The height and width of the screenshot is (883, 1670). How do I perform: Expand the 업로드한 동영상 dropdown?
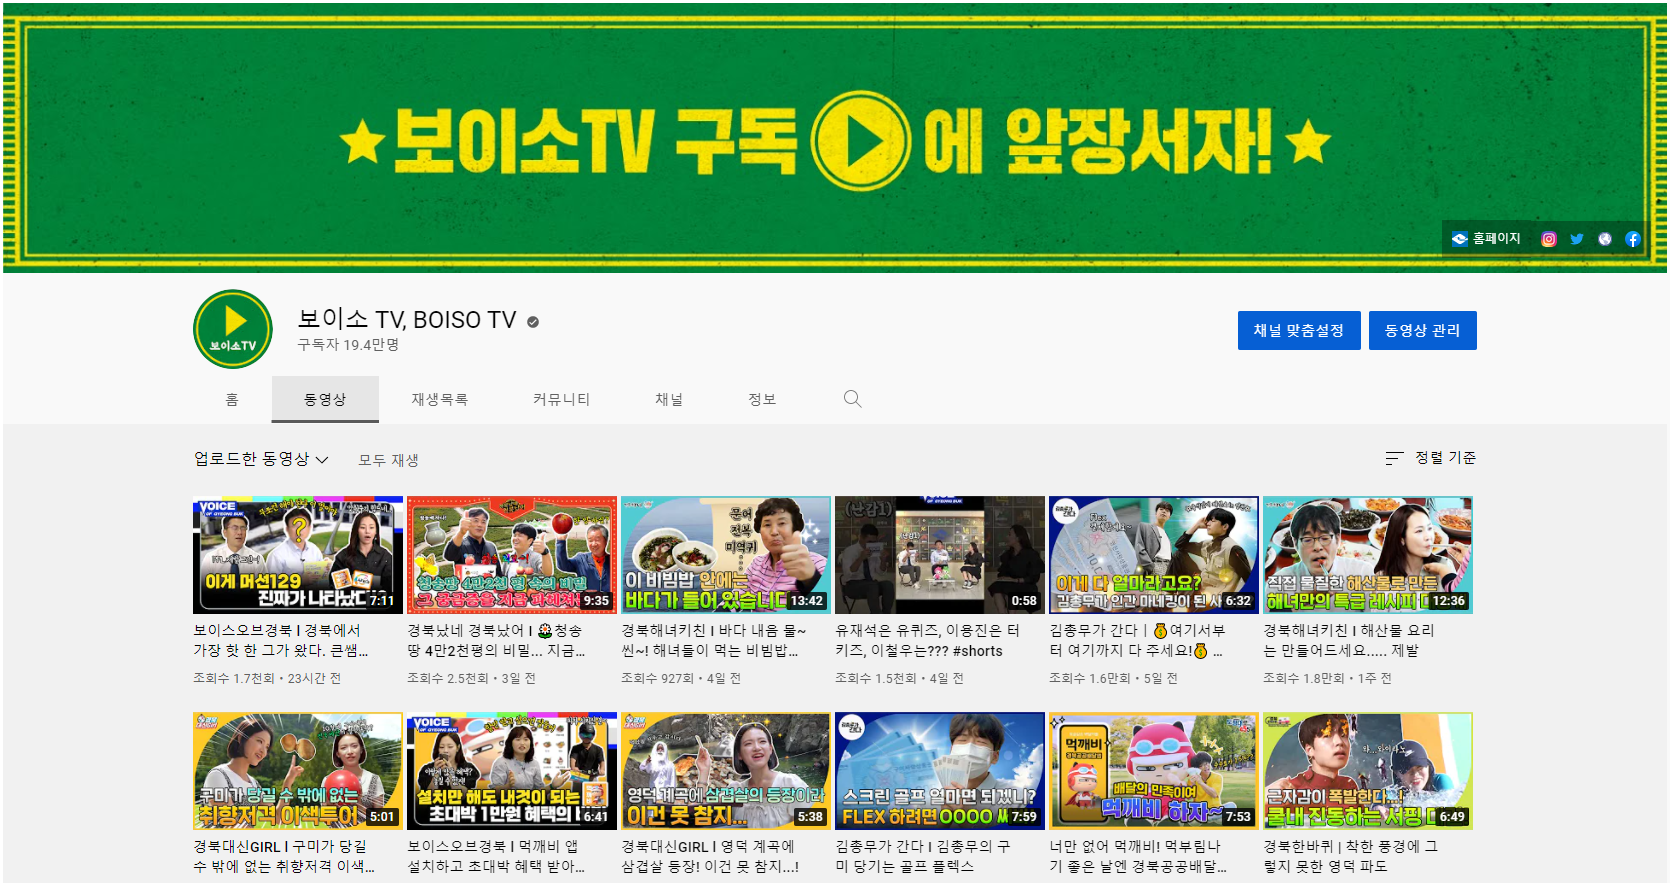261,459
